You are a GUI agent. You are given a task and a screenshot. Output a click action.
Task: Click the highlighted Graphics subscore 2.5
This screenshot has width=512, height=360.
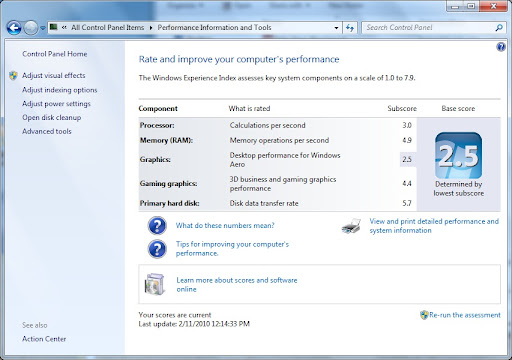click(x=407, y=160)
